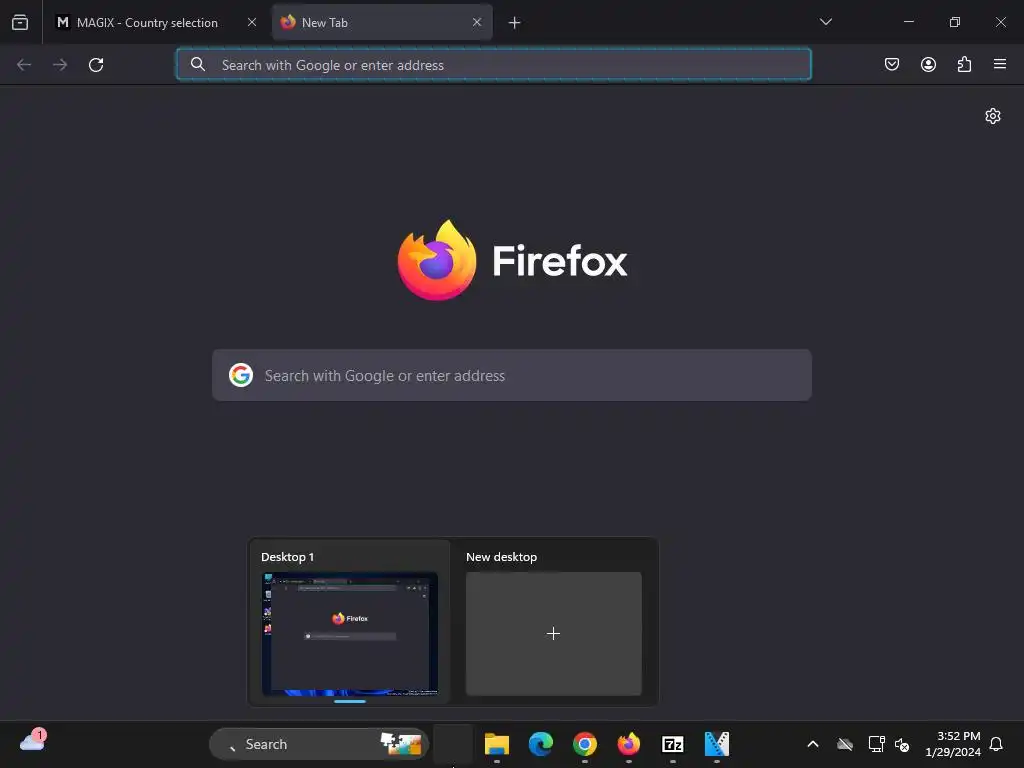Open the clock showing 3:52 PM
This screenshot has height=768, width=1024.
[953, 744]
